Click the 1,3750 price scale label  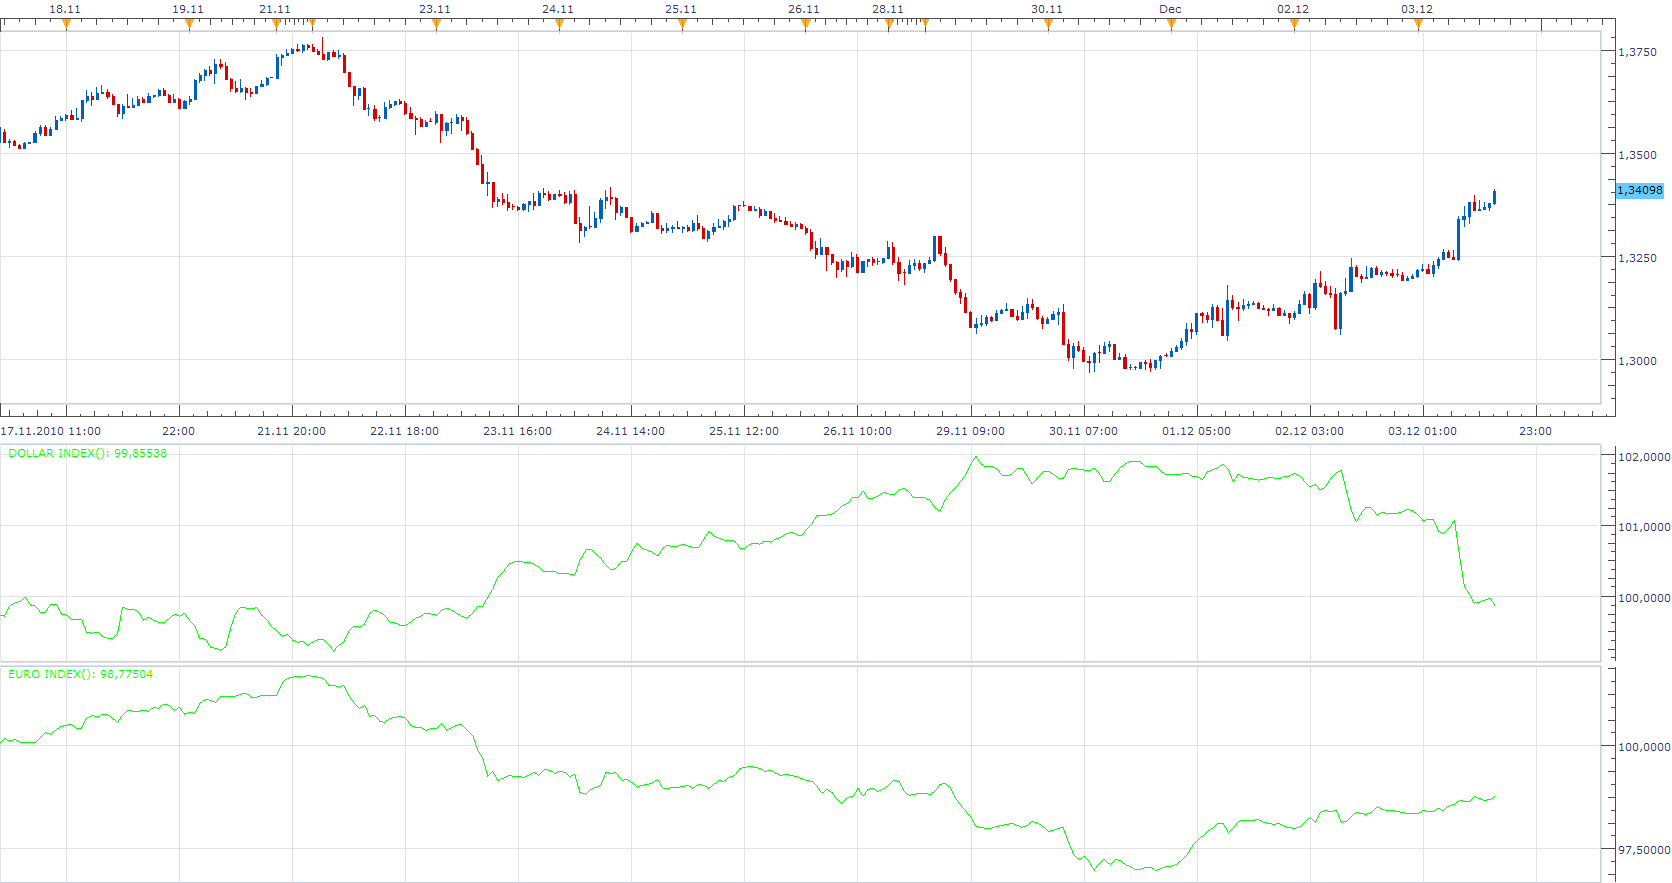click(1637, 52)
